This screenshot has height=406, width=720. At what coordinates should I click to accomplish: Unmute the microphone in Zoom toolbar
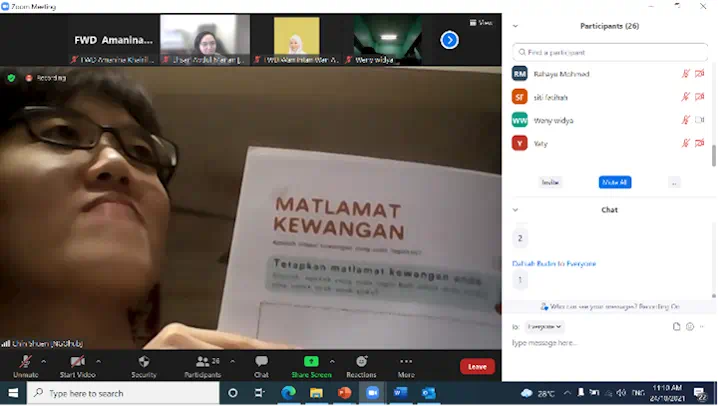pos(26,367)
